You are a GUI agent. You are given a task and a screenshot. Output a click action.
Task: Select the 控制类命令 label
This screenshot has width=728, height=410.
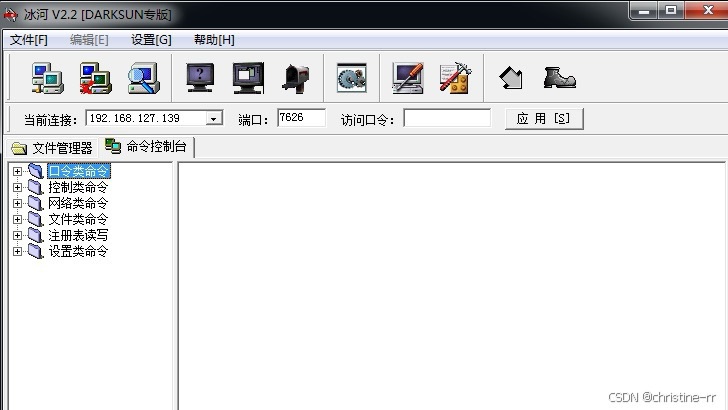(78, 187)
